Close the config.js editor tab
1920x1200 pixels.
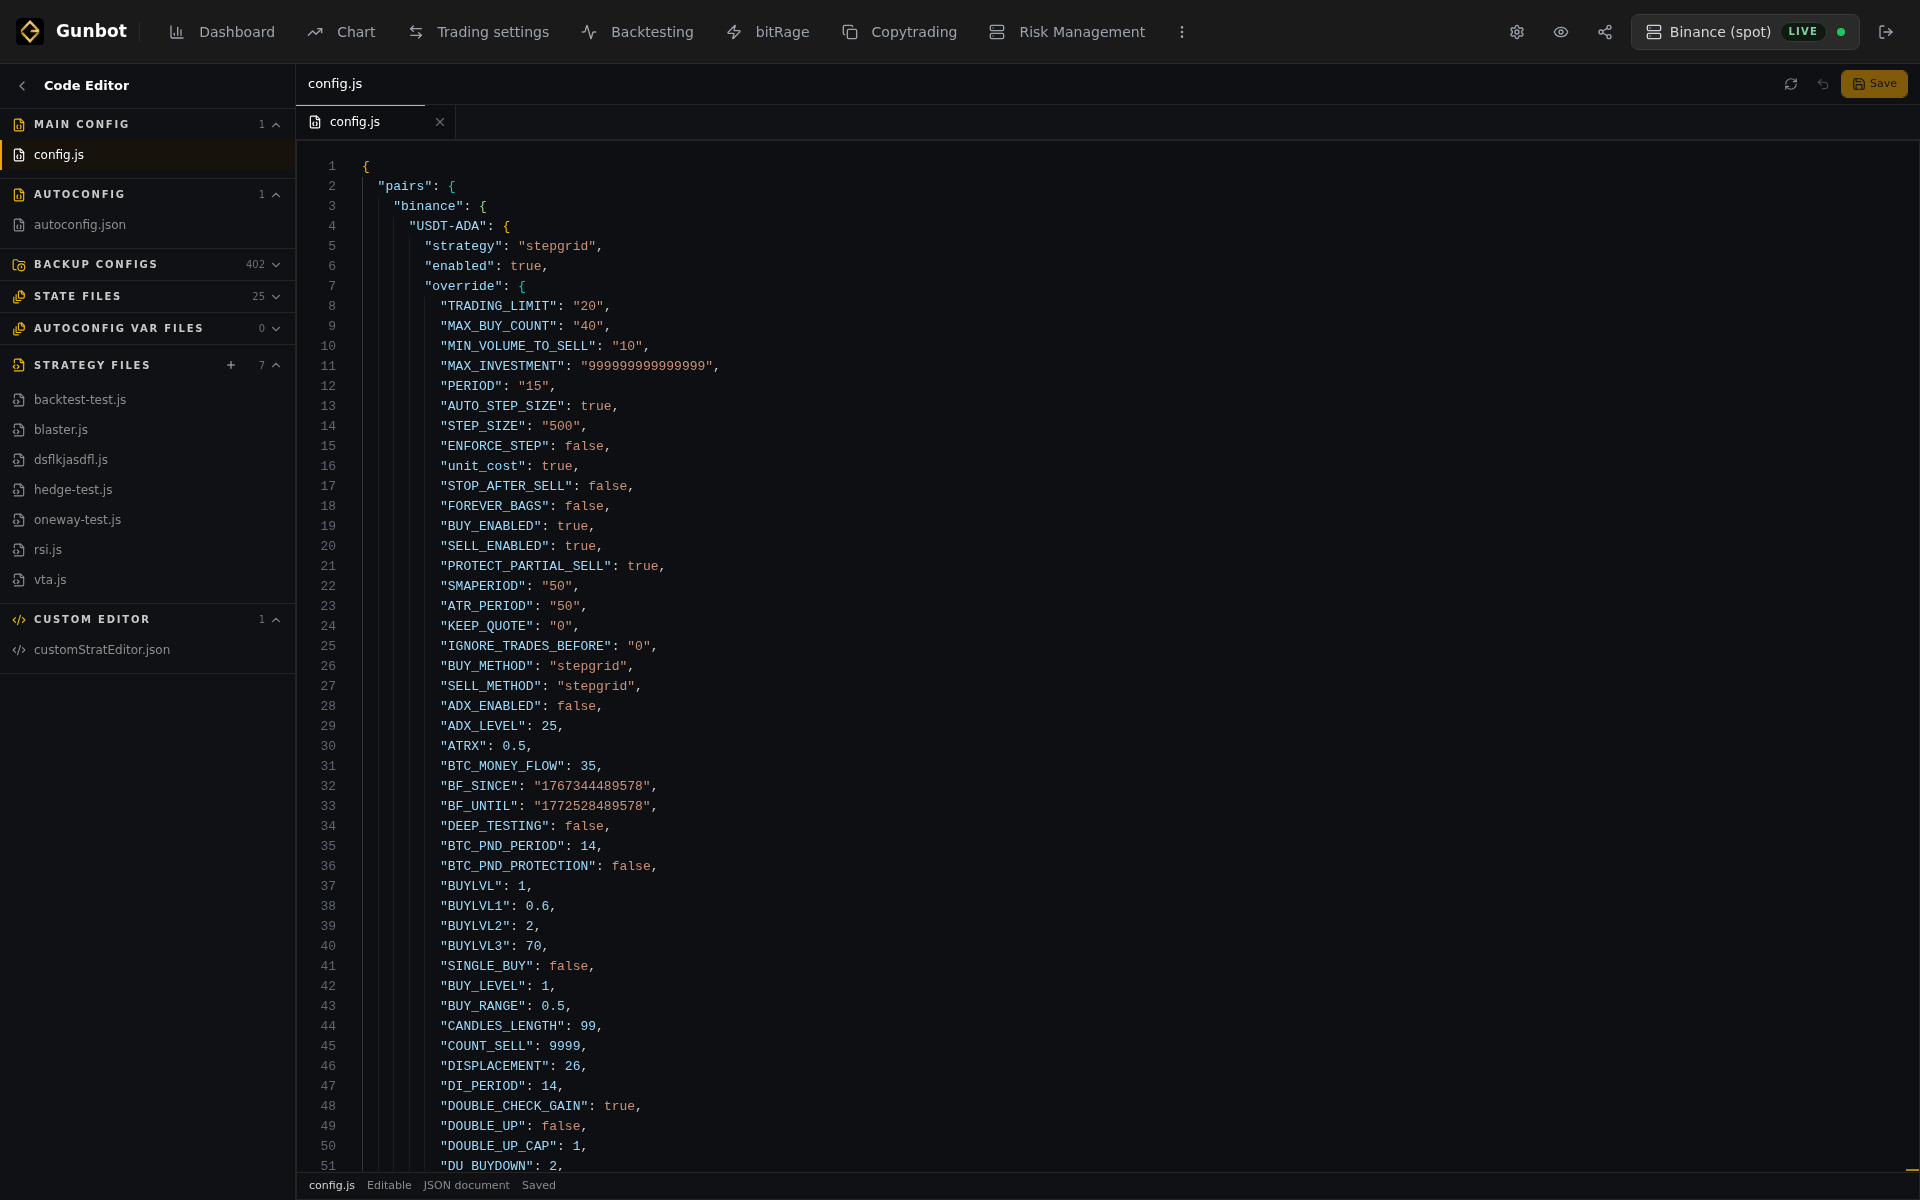440,122
